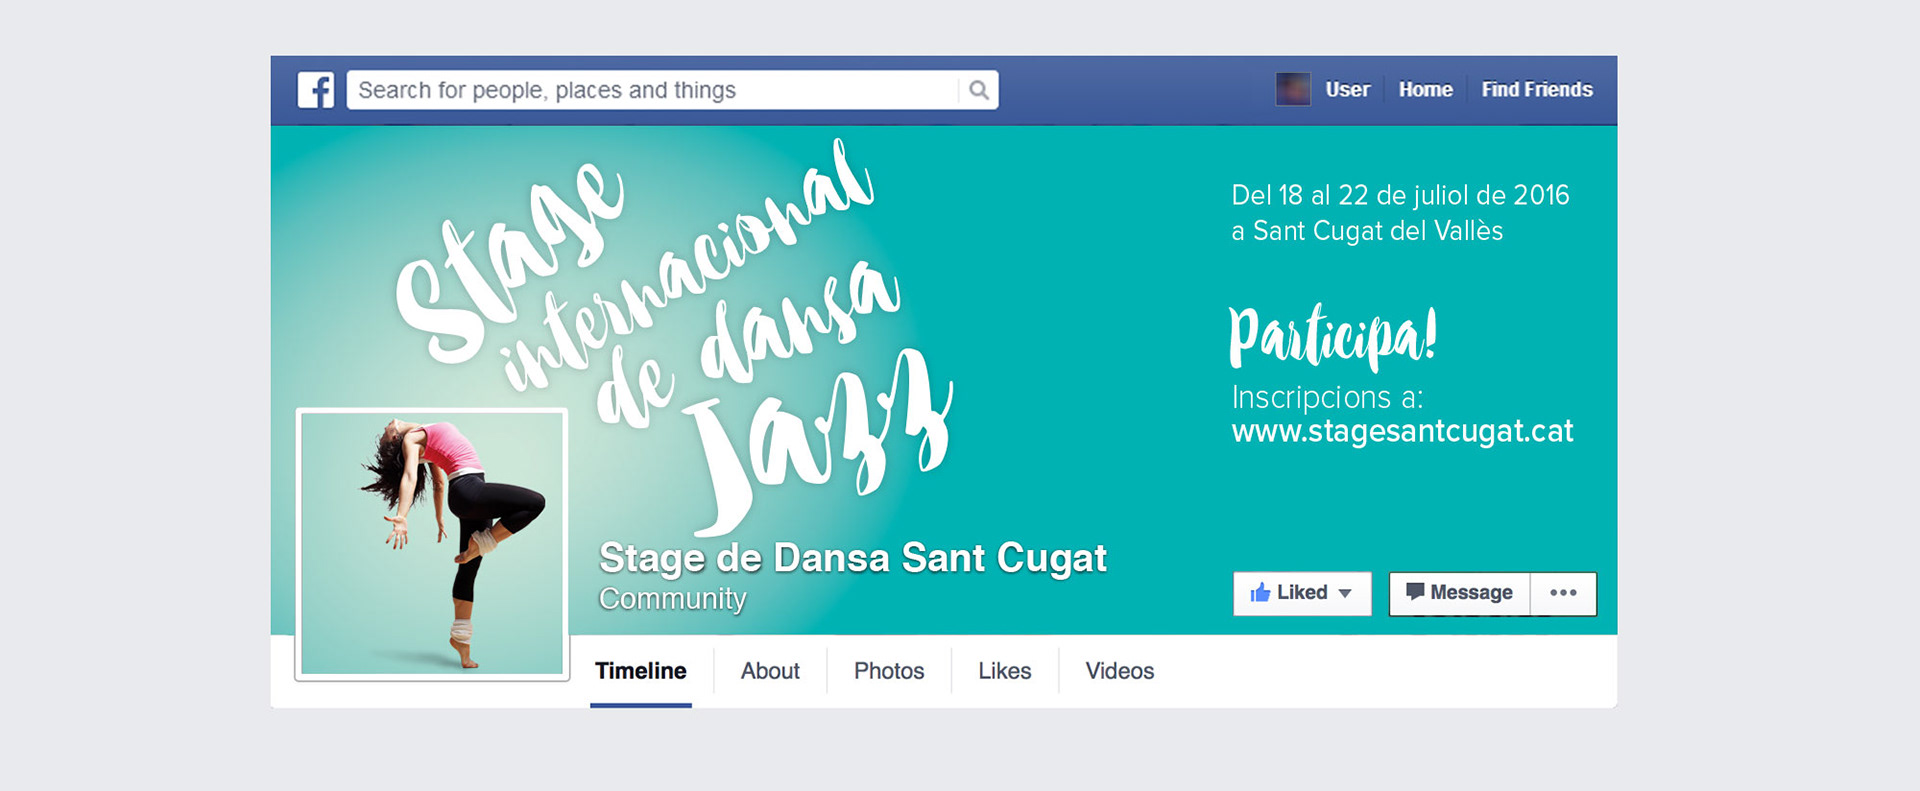Open the About tab

coord(770,671)
